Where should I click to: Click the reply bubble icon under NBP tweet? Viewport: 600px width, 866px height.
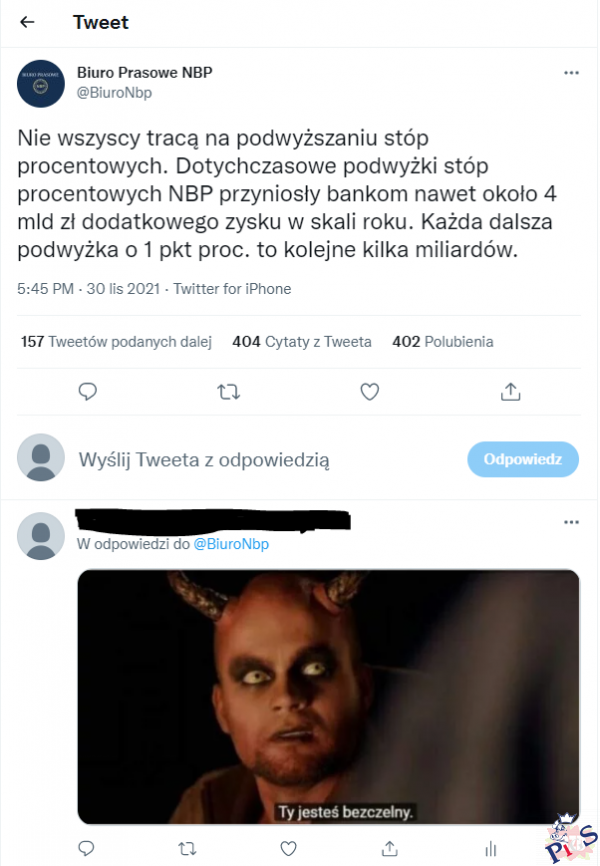(87, 392)
